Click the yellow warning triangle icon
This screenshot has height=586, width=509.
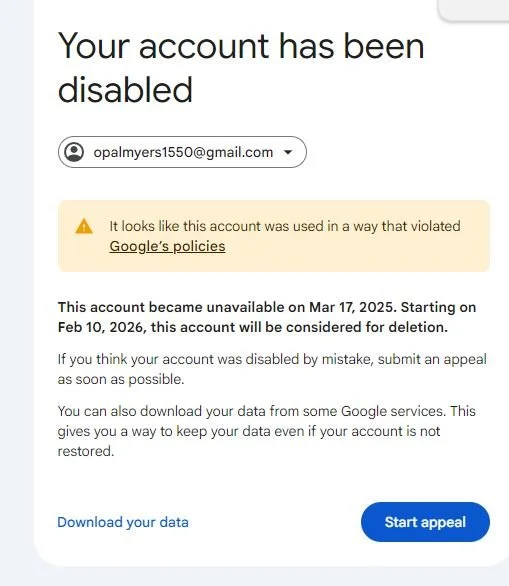click(84, 226)
